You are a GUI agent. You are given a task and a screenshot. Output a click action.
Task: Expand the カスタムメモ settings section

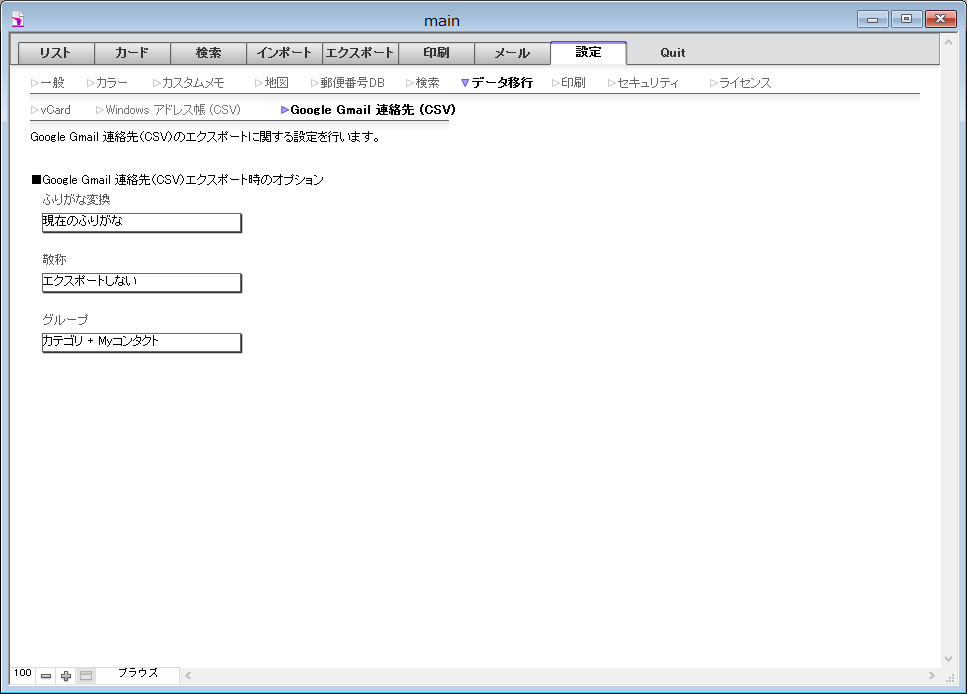click(x=192, y=83)
